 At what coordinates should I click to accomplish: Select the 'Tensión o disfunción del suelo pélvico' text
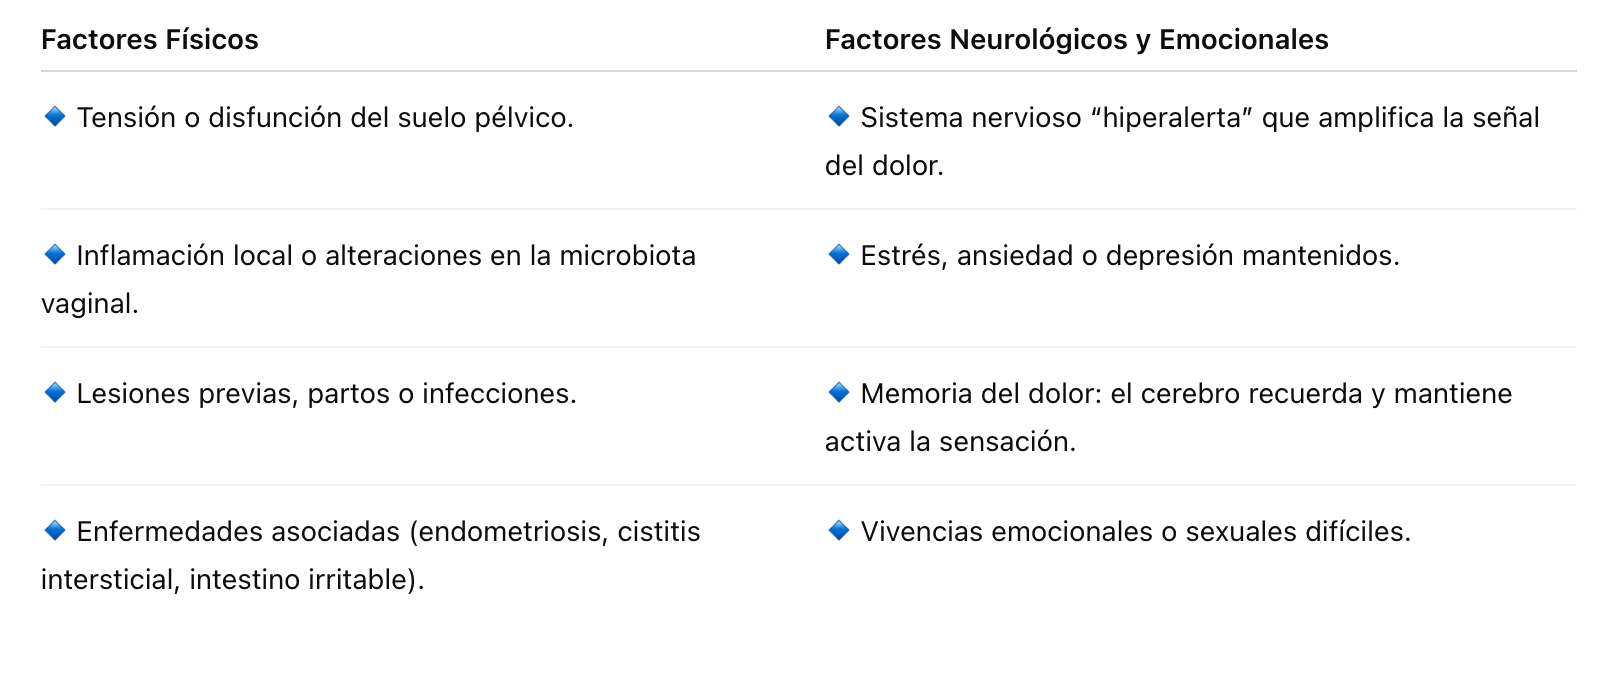(325, 118)
